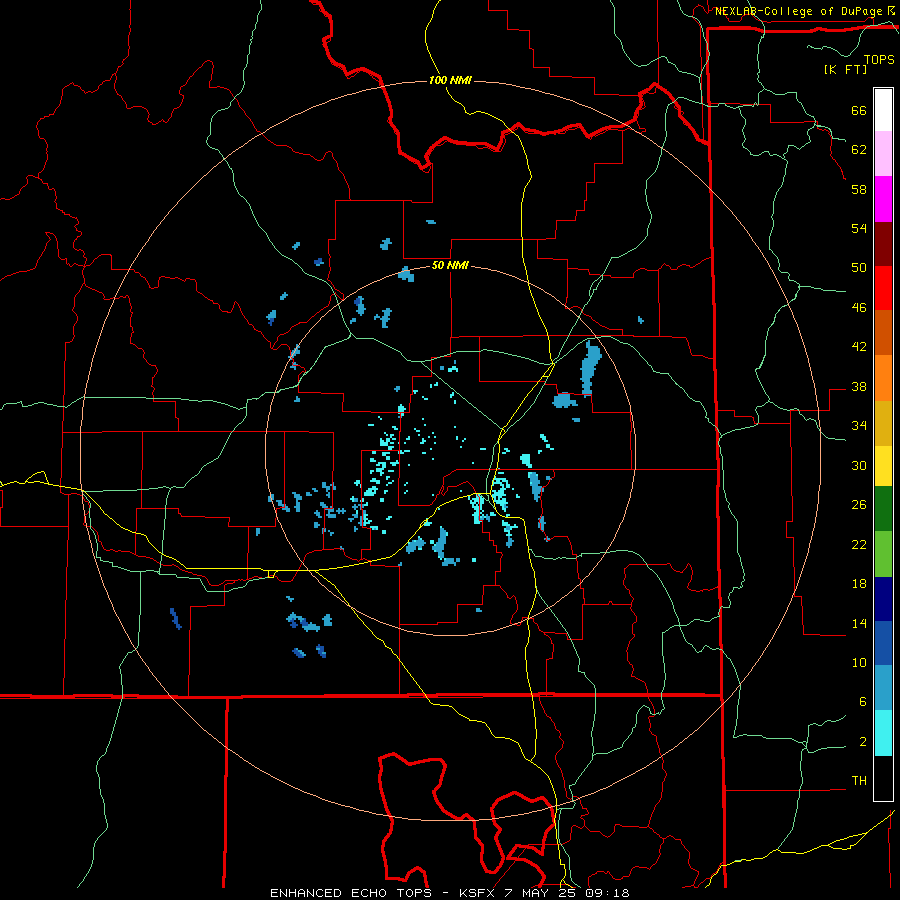The height and width of the screenshot is (900, 900).
Task: Click the "[K FT]" units label
Action: pos(845,70)
